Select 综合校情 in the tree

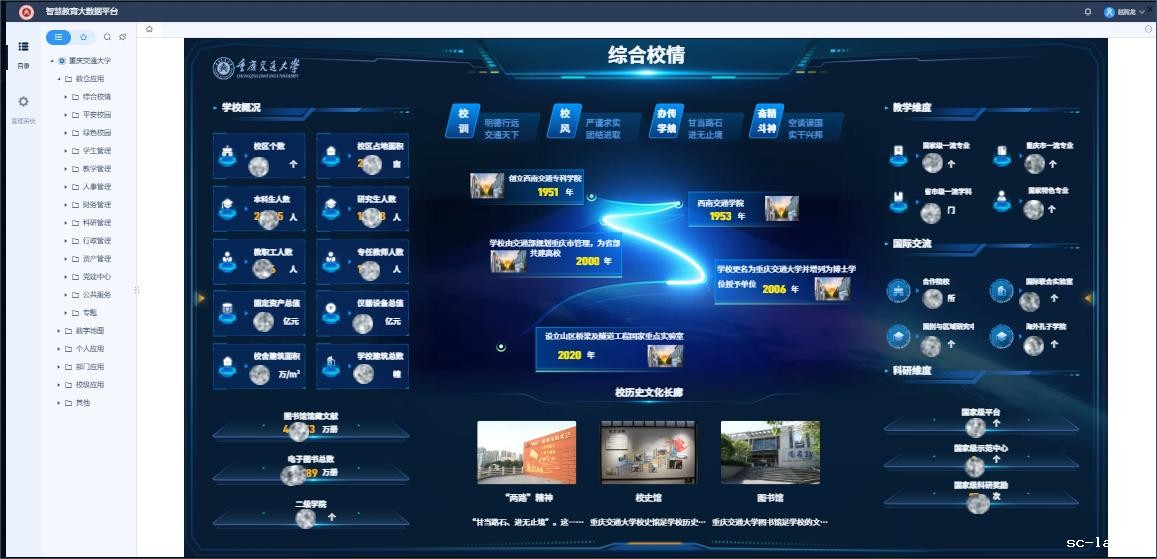[x=96, y=97]
